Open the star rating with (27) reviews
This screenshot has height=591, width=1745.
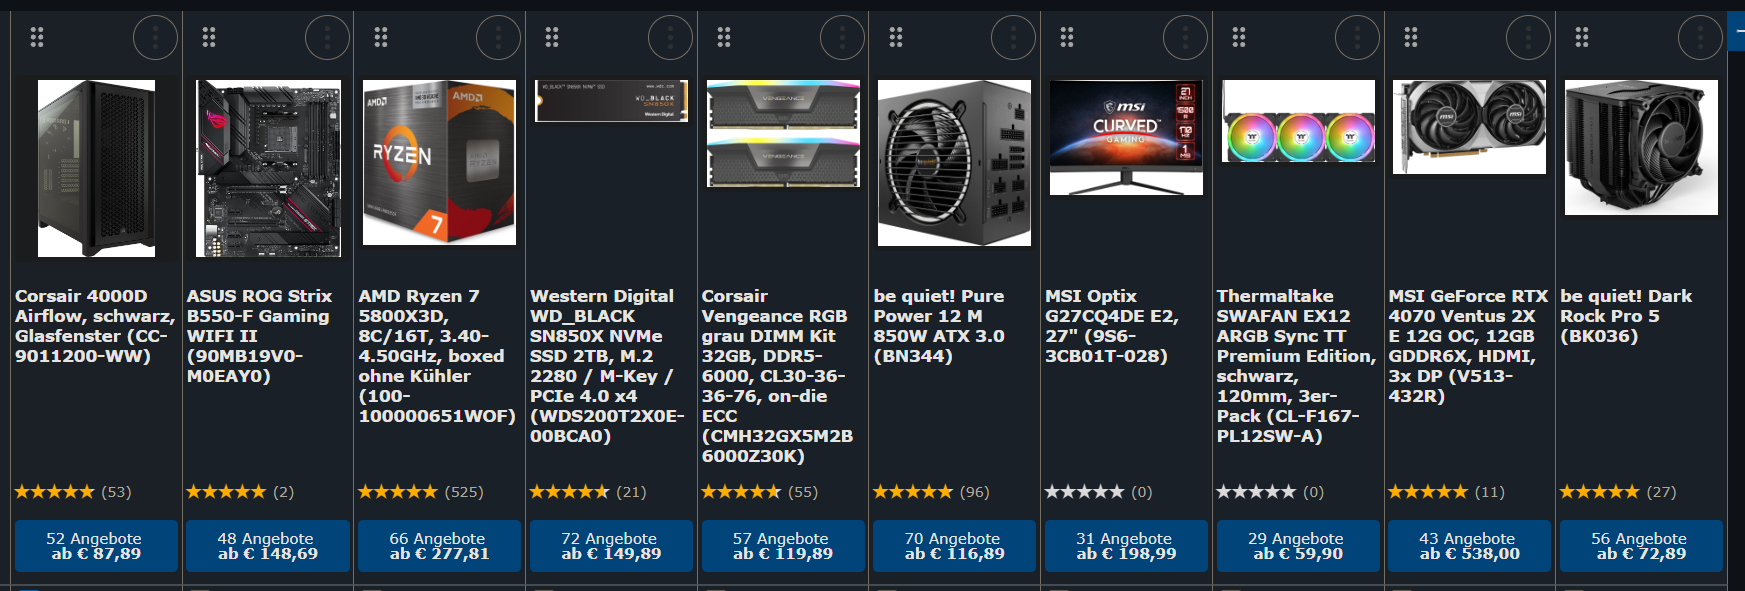(1618, 492)
